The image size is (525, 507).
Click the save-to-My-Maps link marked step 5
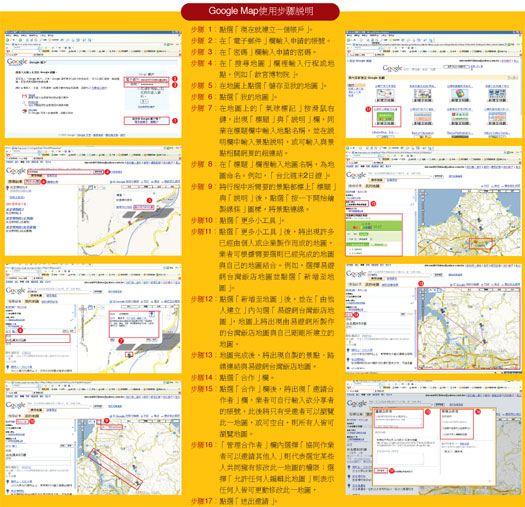[144, 208]
